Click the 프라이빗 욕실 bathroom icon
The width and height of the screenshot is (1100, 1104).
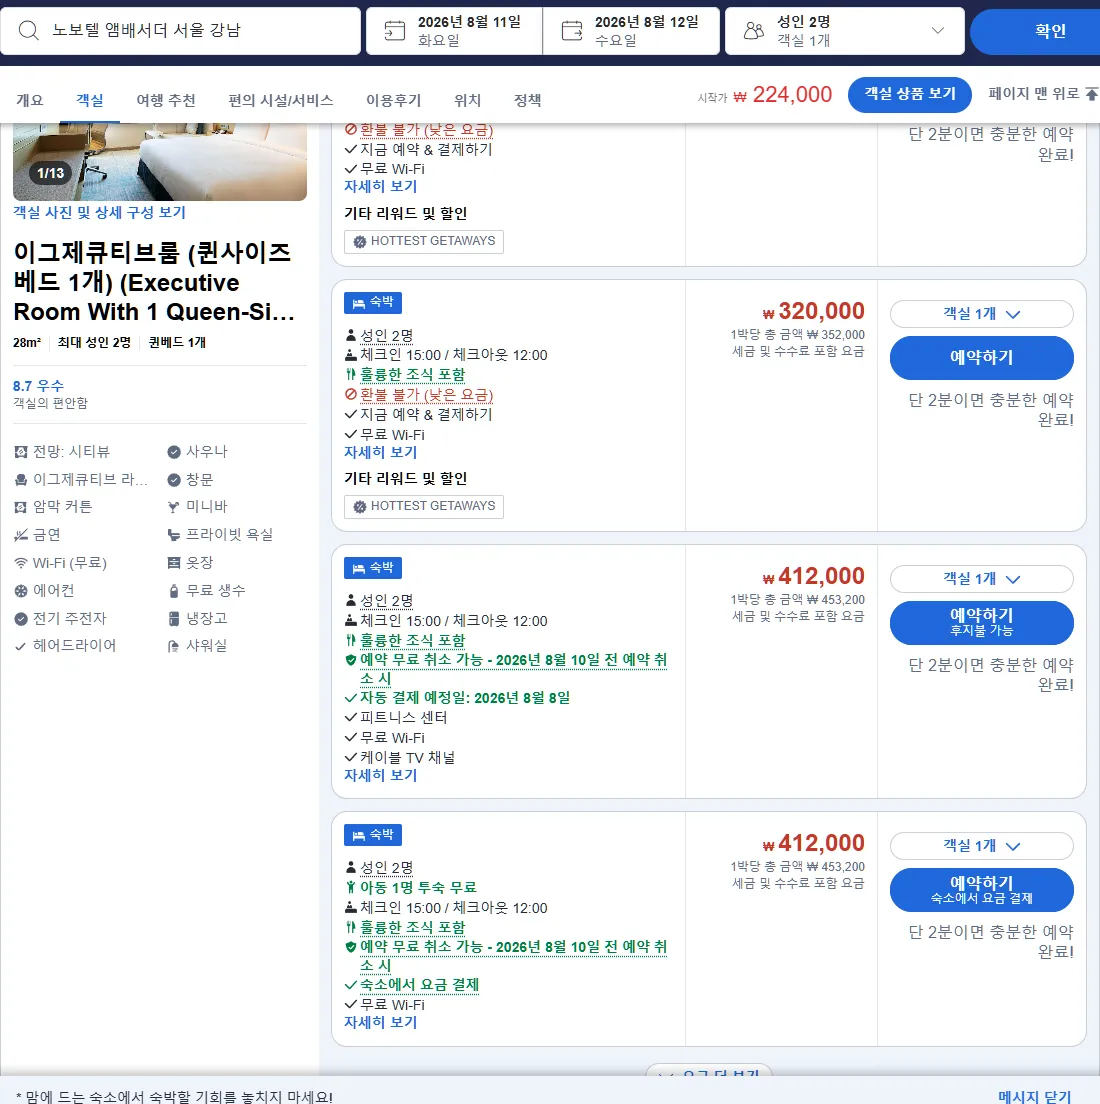tap(174, 535)
